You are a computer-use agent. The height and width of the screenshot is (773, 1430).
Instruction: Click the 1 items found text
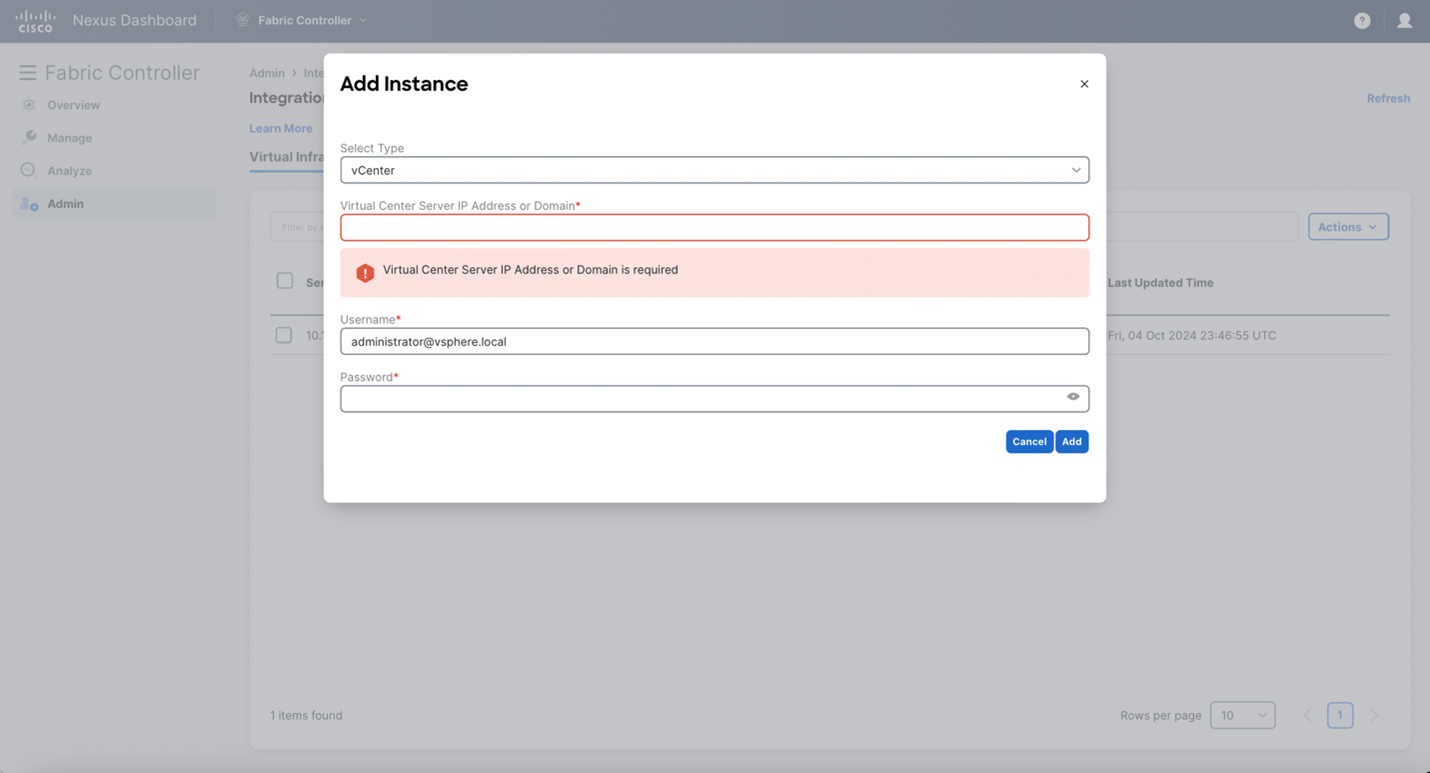(306, 715)
